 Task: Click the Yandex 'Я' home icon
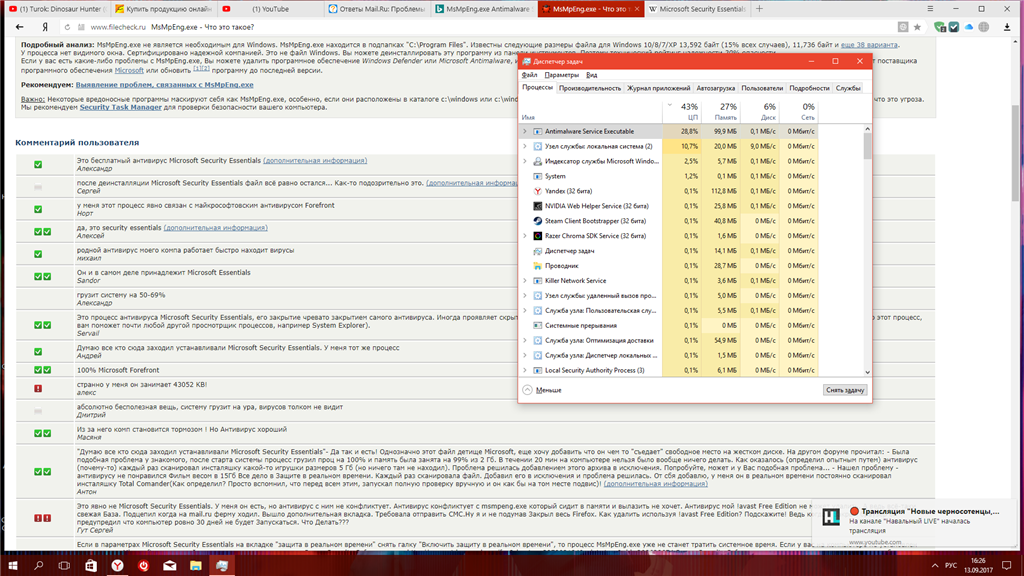[45, 27]
